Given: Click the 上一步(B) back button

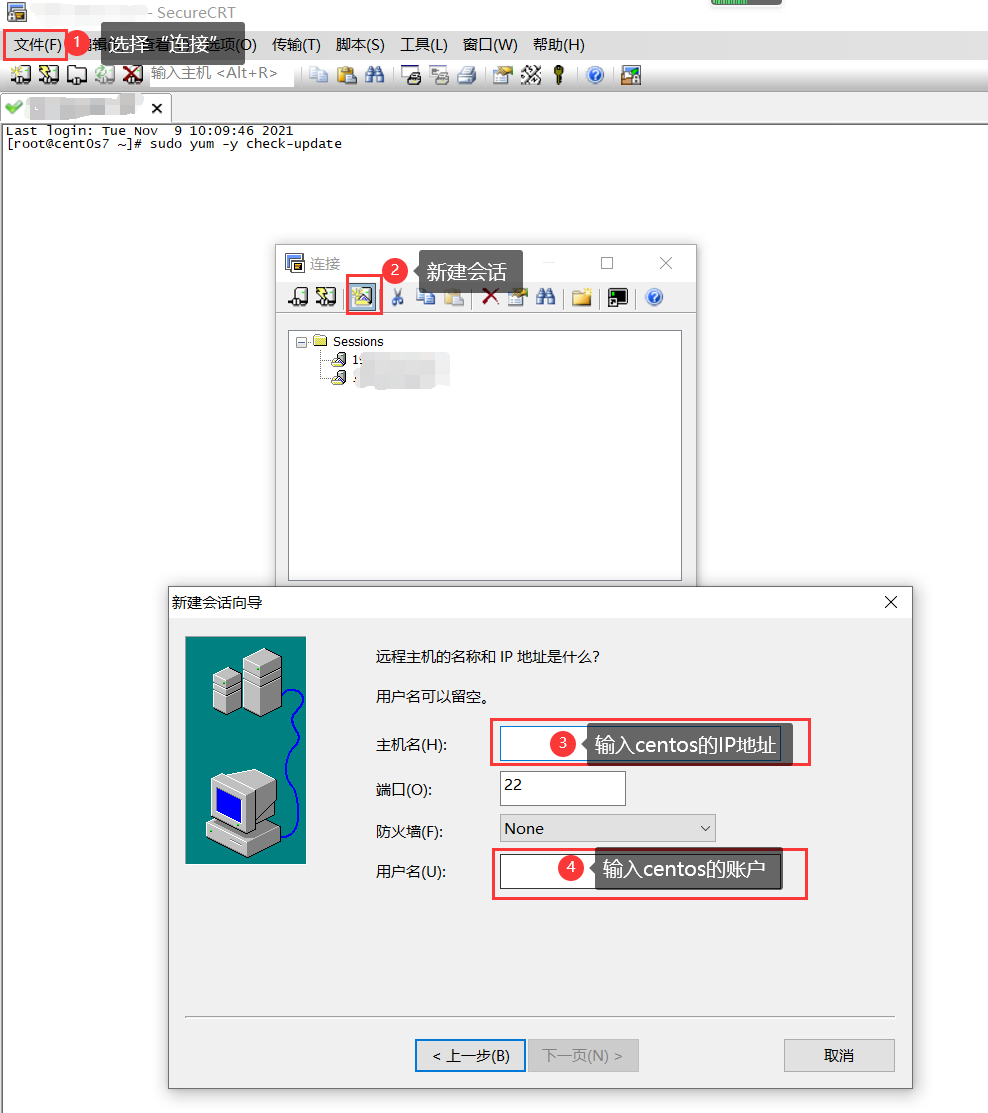Looking at the screenshot, I should tap(471, 1056).
